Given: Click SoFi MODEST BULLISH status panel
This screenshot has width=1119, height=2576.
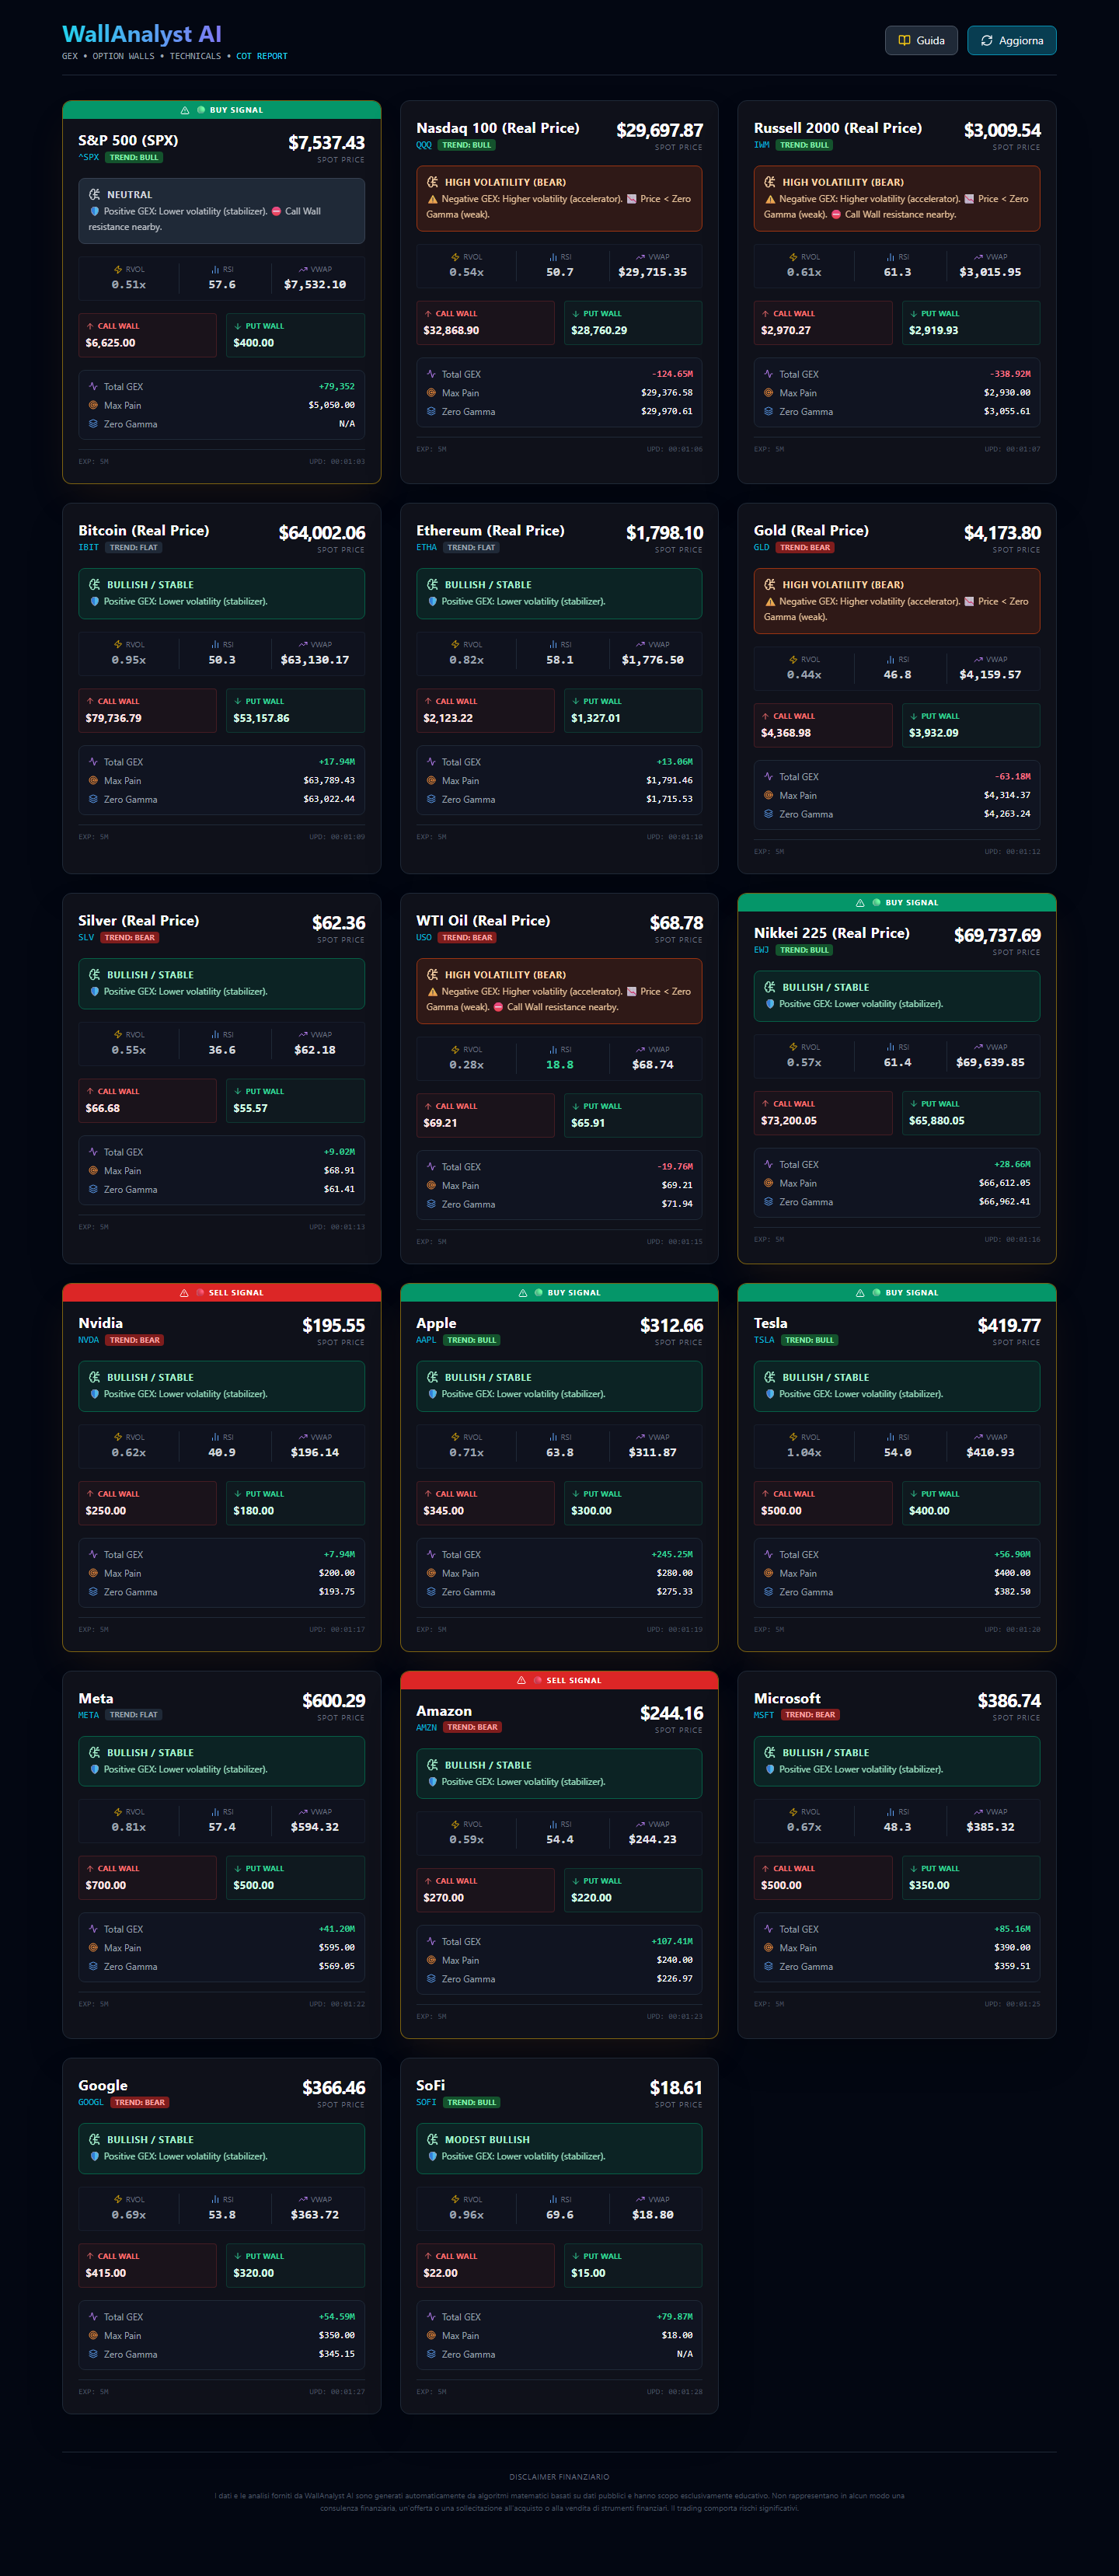Looking at the screenshot, I should coord(559,2148).
